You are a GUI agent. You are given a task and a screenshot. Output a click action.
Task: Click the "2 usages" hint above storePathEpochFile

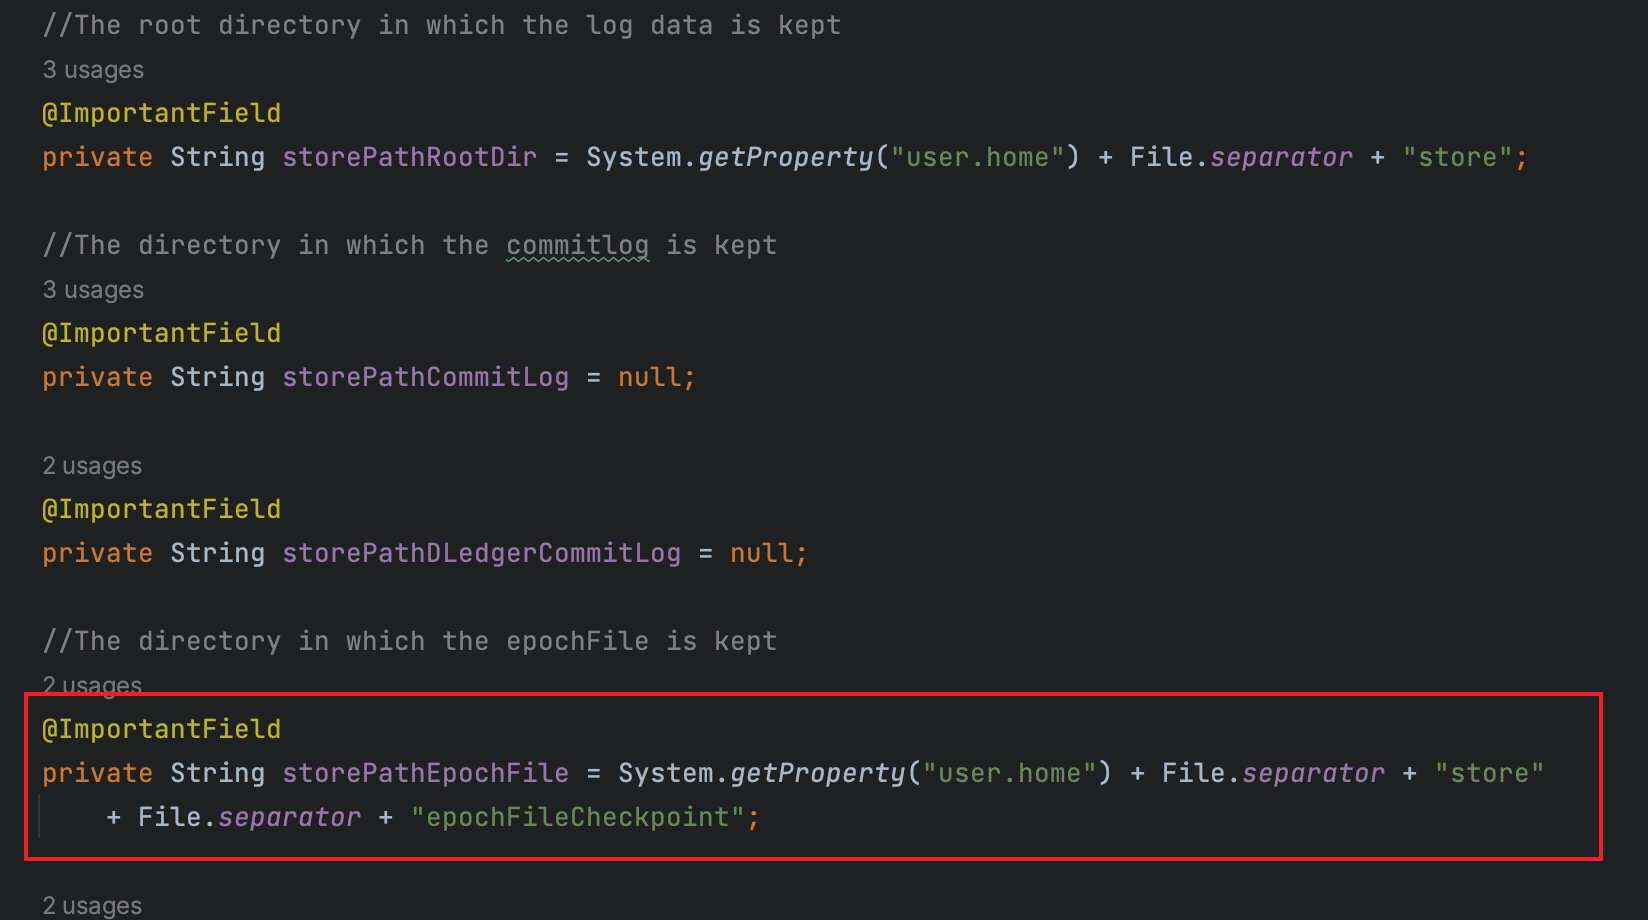coord(91,685)
